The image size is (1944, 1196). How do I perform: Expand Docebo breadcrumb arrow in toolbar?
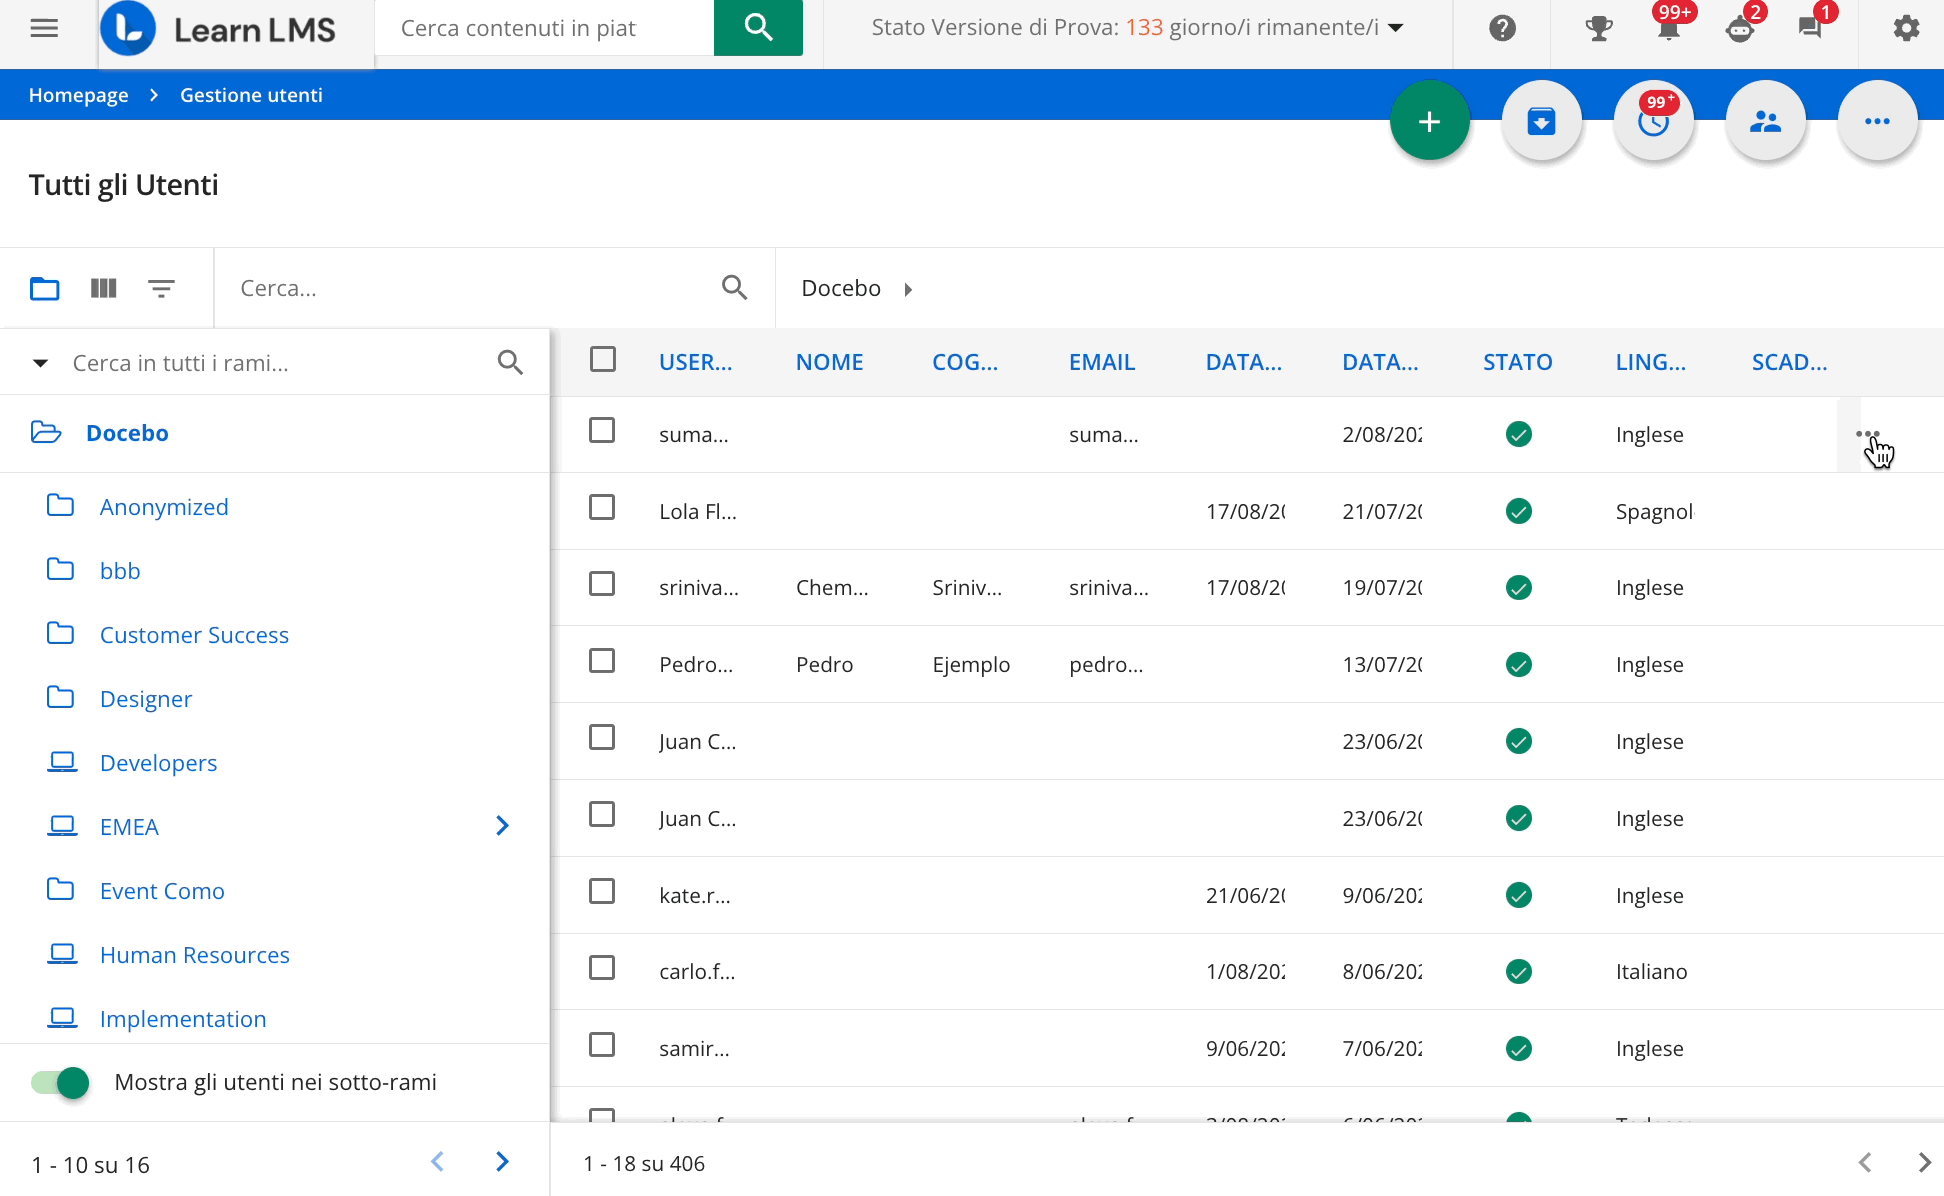[908, 289]
